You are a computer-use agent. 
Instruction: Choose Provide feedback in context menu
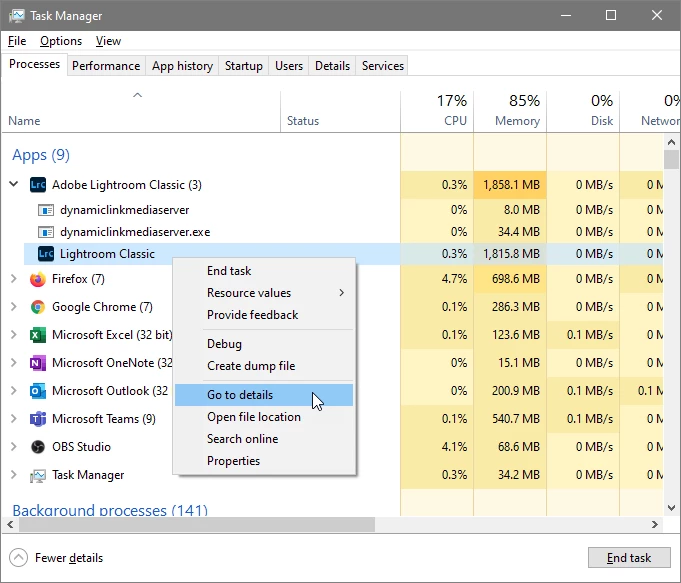264,315
